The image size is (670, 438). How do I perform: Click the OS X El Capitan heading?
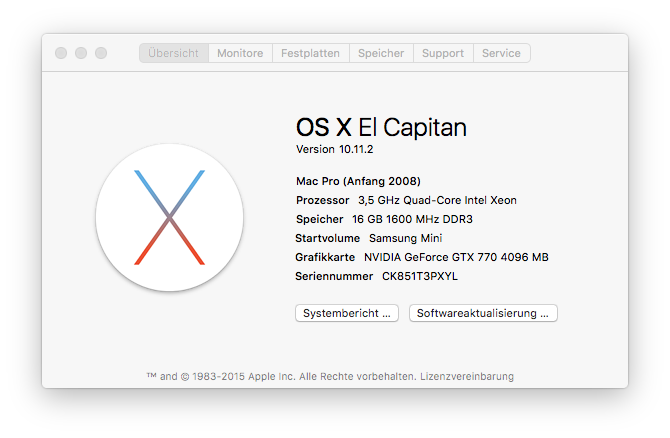(381, 127)
